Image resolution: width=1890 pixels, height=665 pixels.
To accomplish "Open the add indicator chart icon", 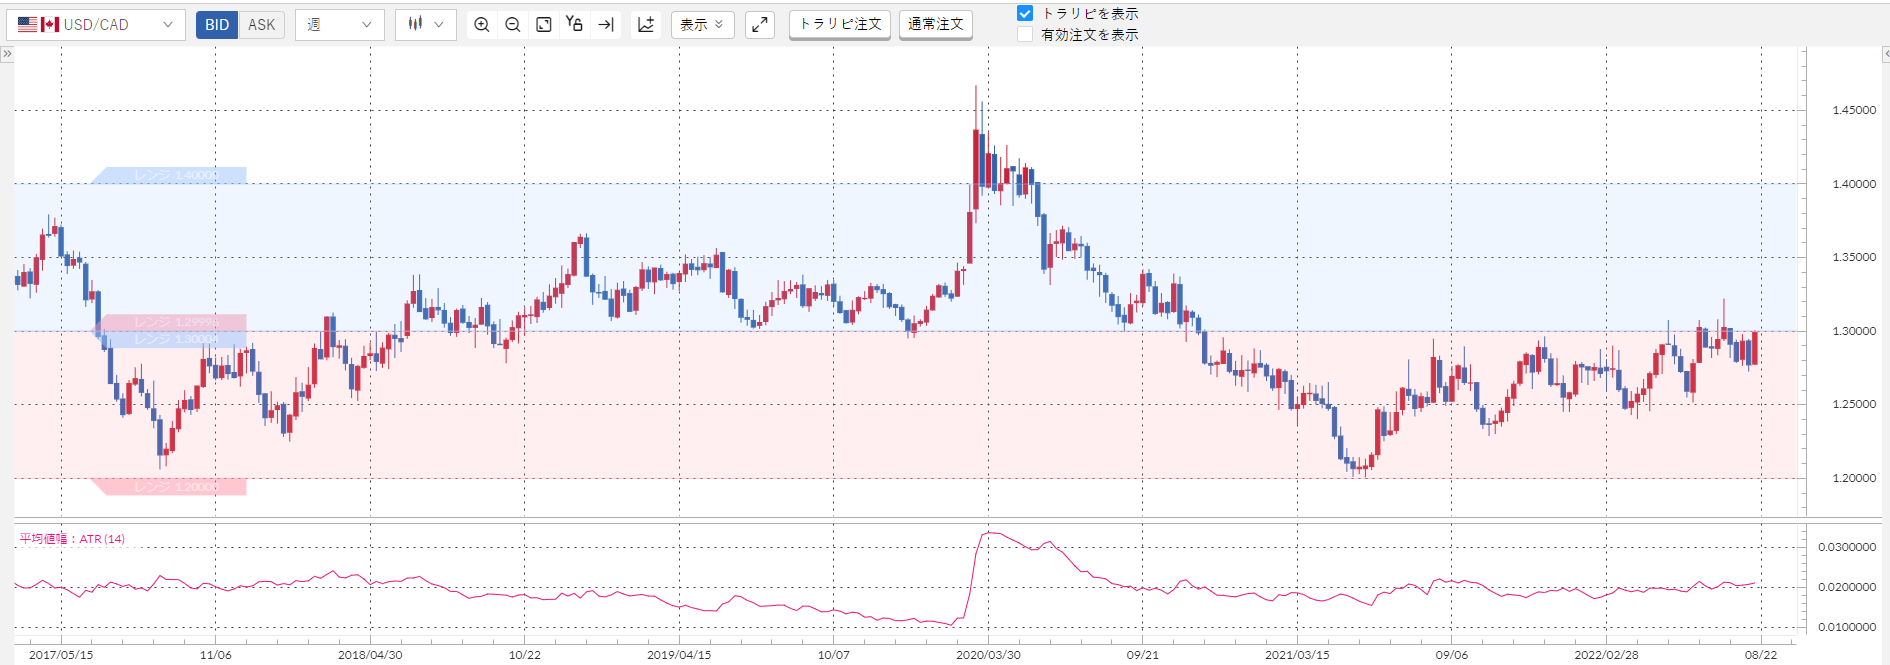I will coord(646,25).
